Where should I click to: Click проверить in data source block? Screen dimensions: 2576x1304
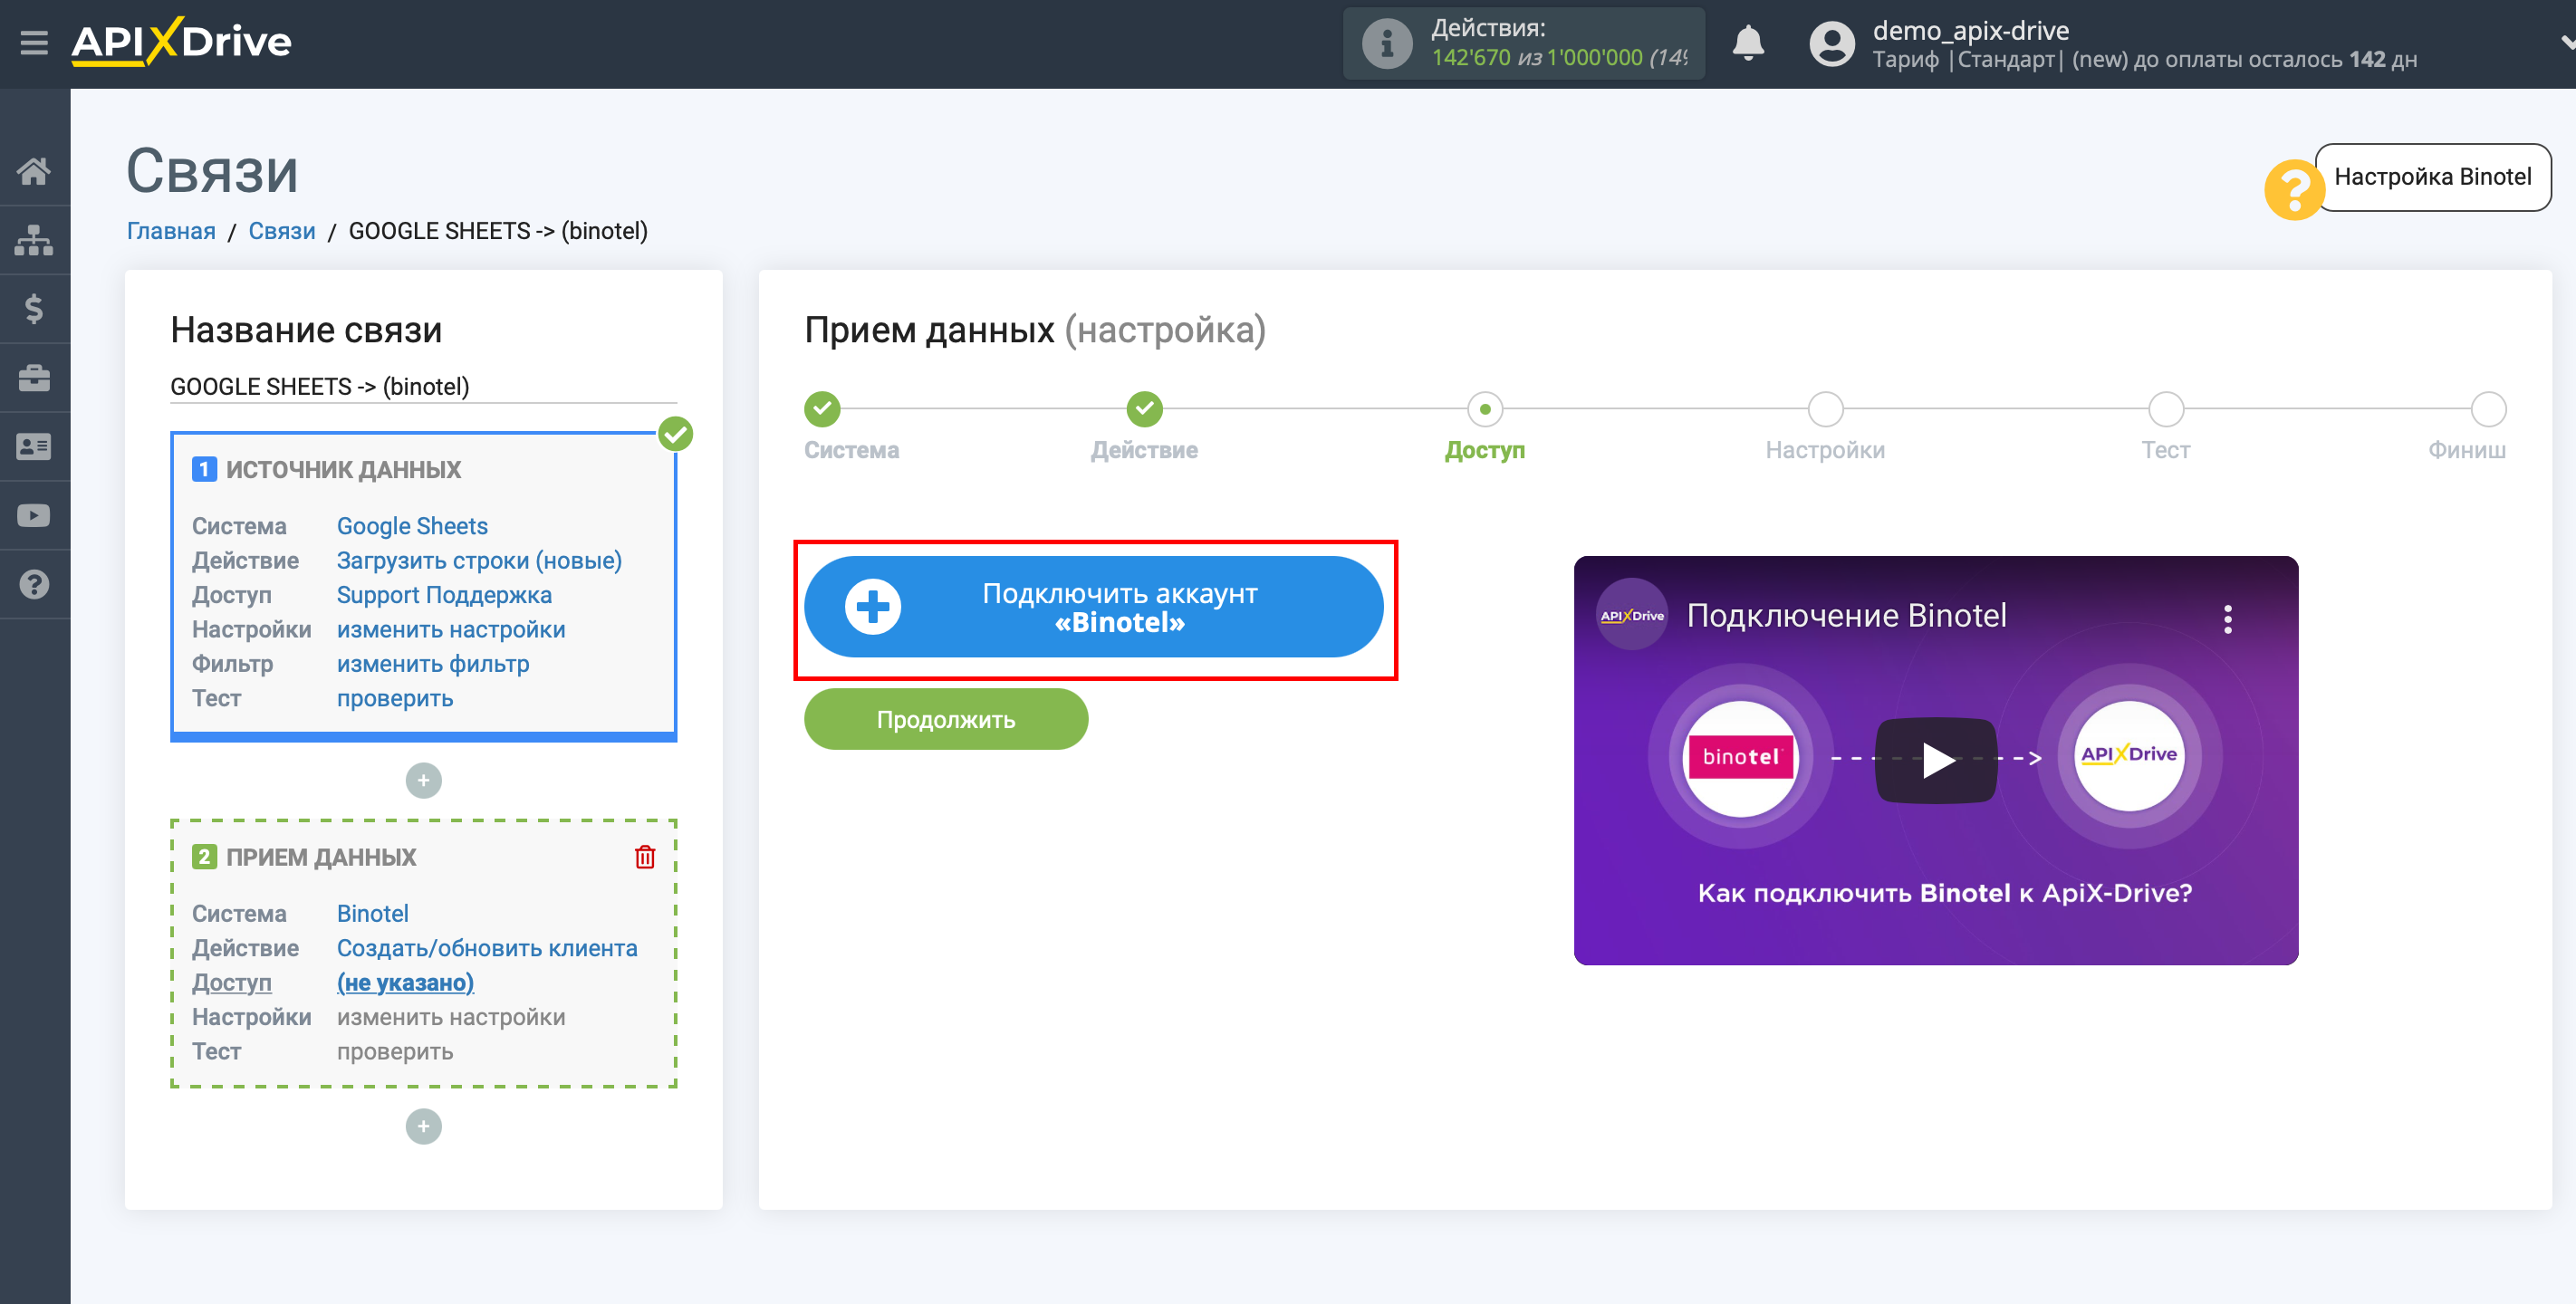click(x=395, y=698)
